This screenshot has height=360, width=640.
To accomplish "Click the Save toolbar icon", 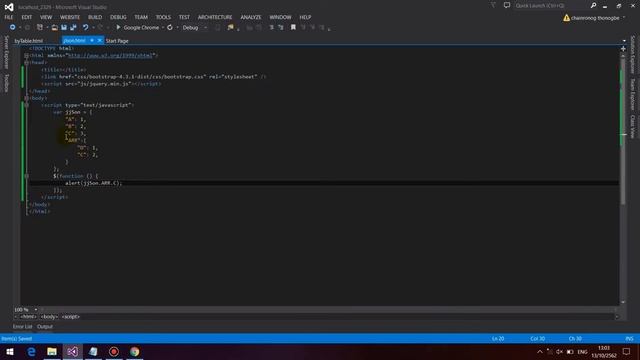I will (64, 27).
